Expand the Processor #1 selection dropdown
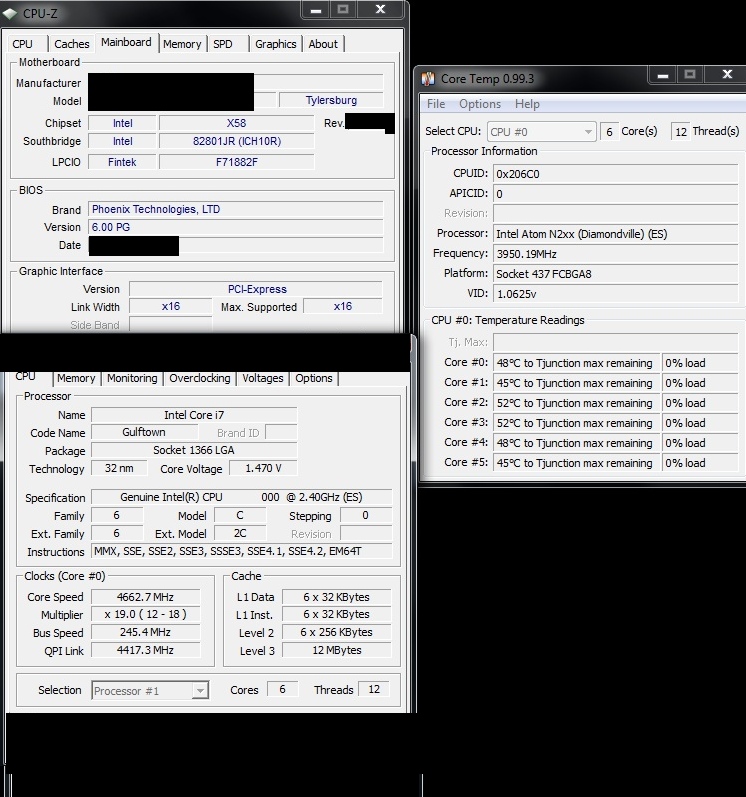746x797 pixels. tap(150, 691)
